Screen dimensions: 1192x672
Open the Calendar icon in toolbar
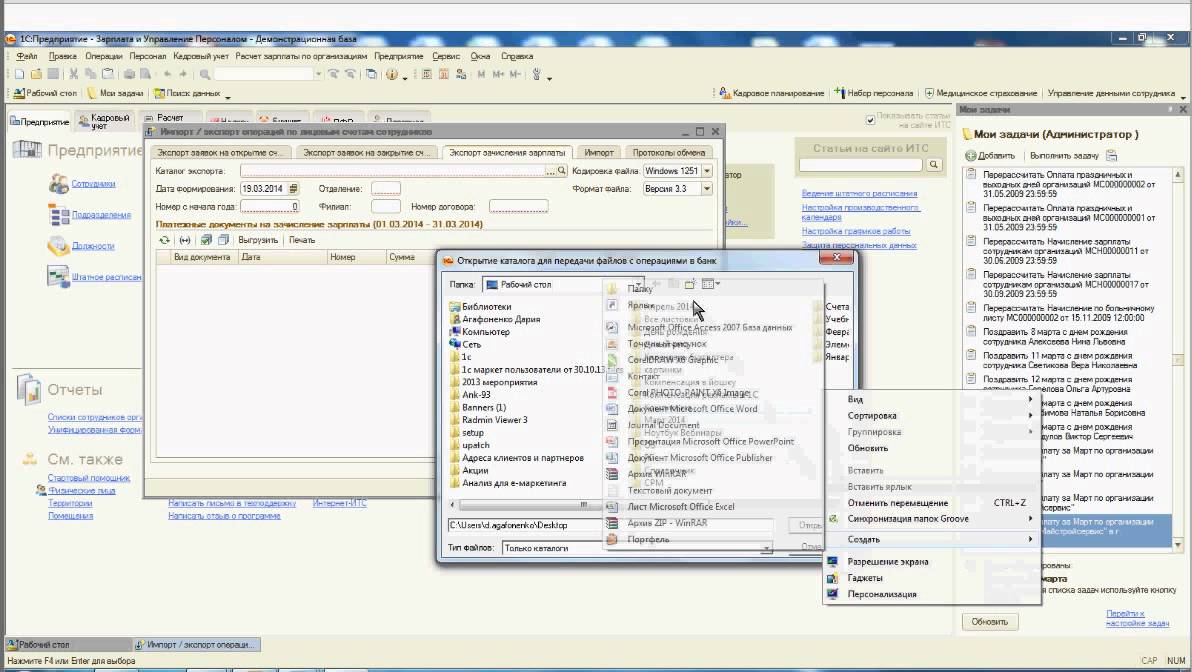click(444, 74)
